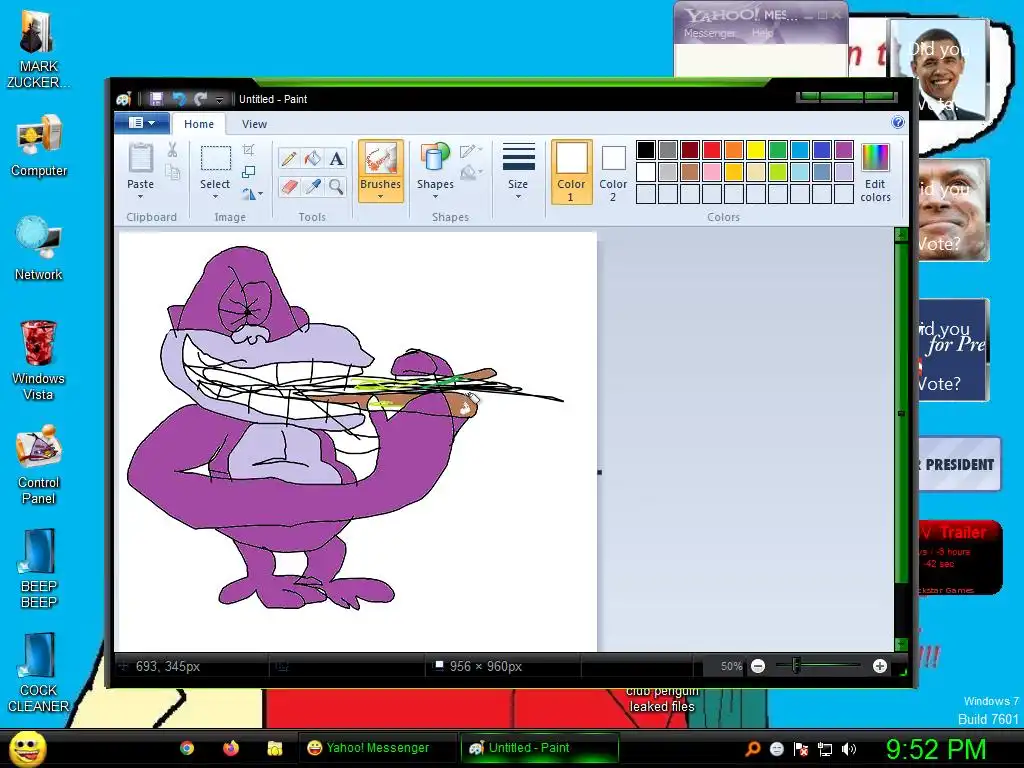Expand the Brushes dropdown arrow
The width and height of the screenshot is (1024, 768).
click(380, 197)
